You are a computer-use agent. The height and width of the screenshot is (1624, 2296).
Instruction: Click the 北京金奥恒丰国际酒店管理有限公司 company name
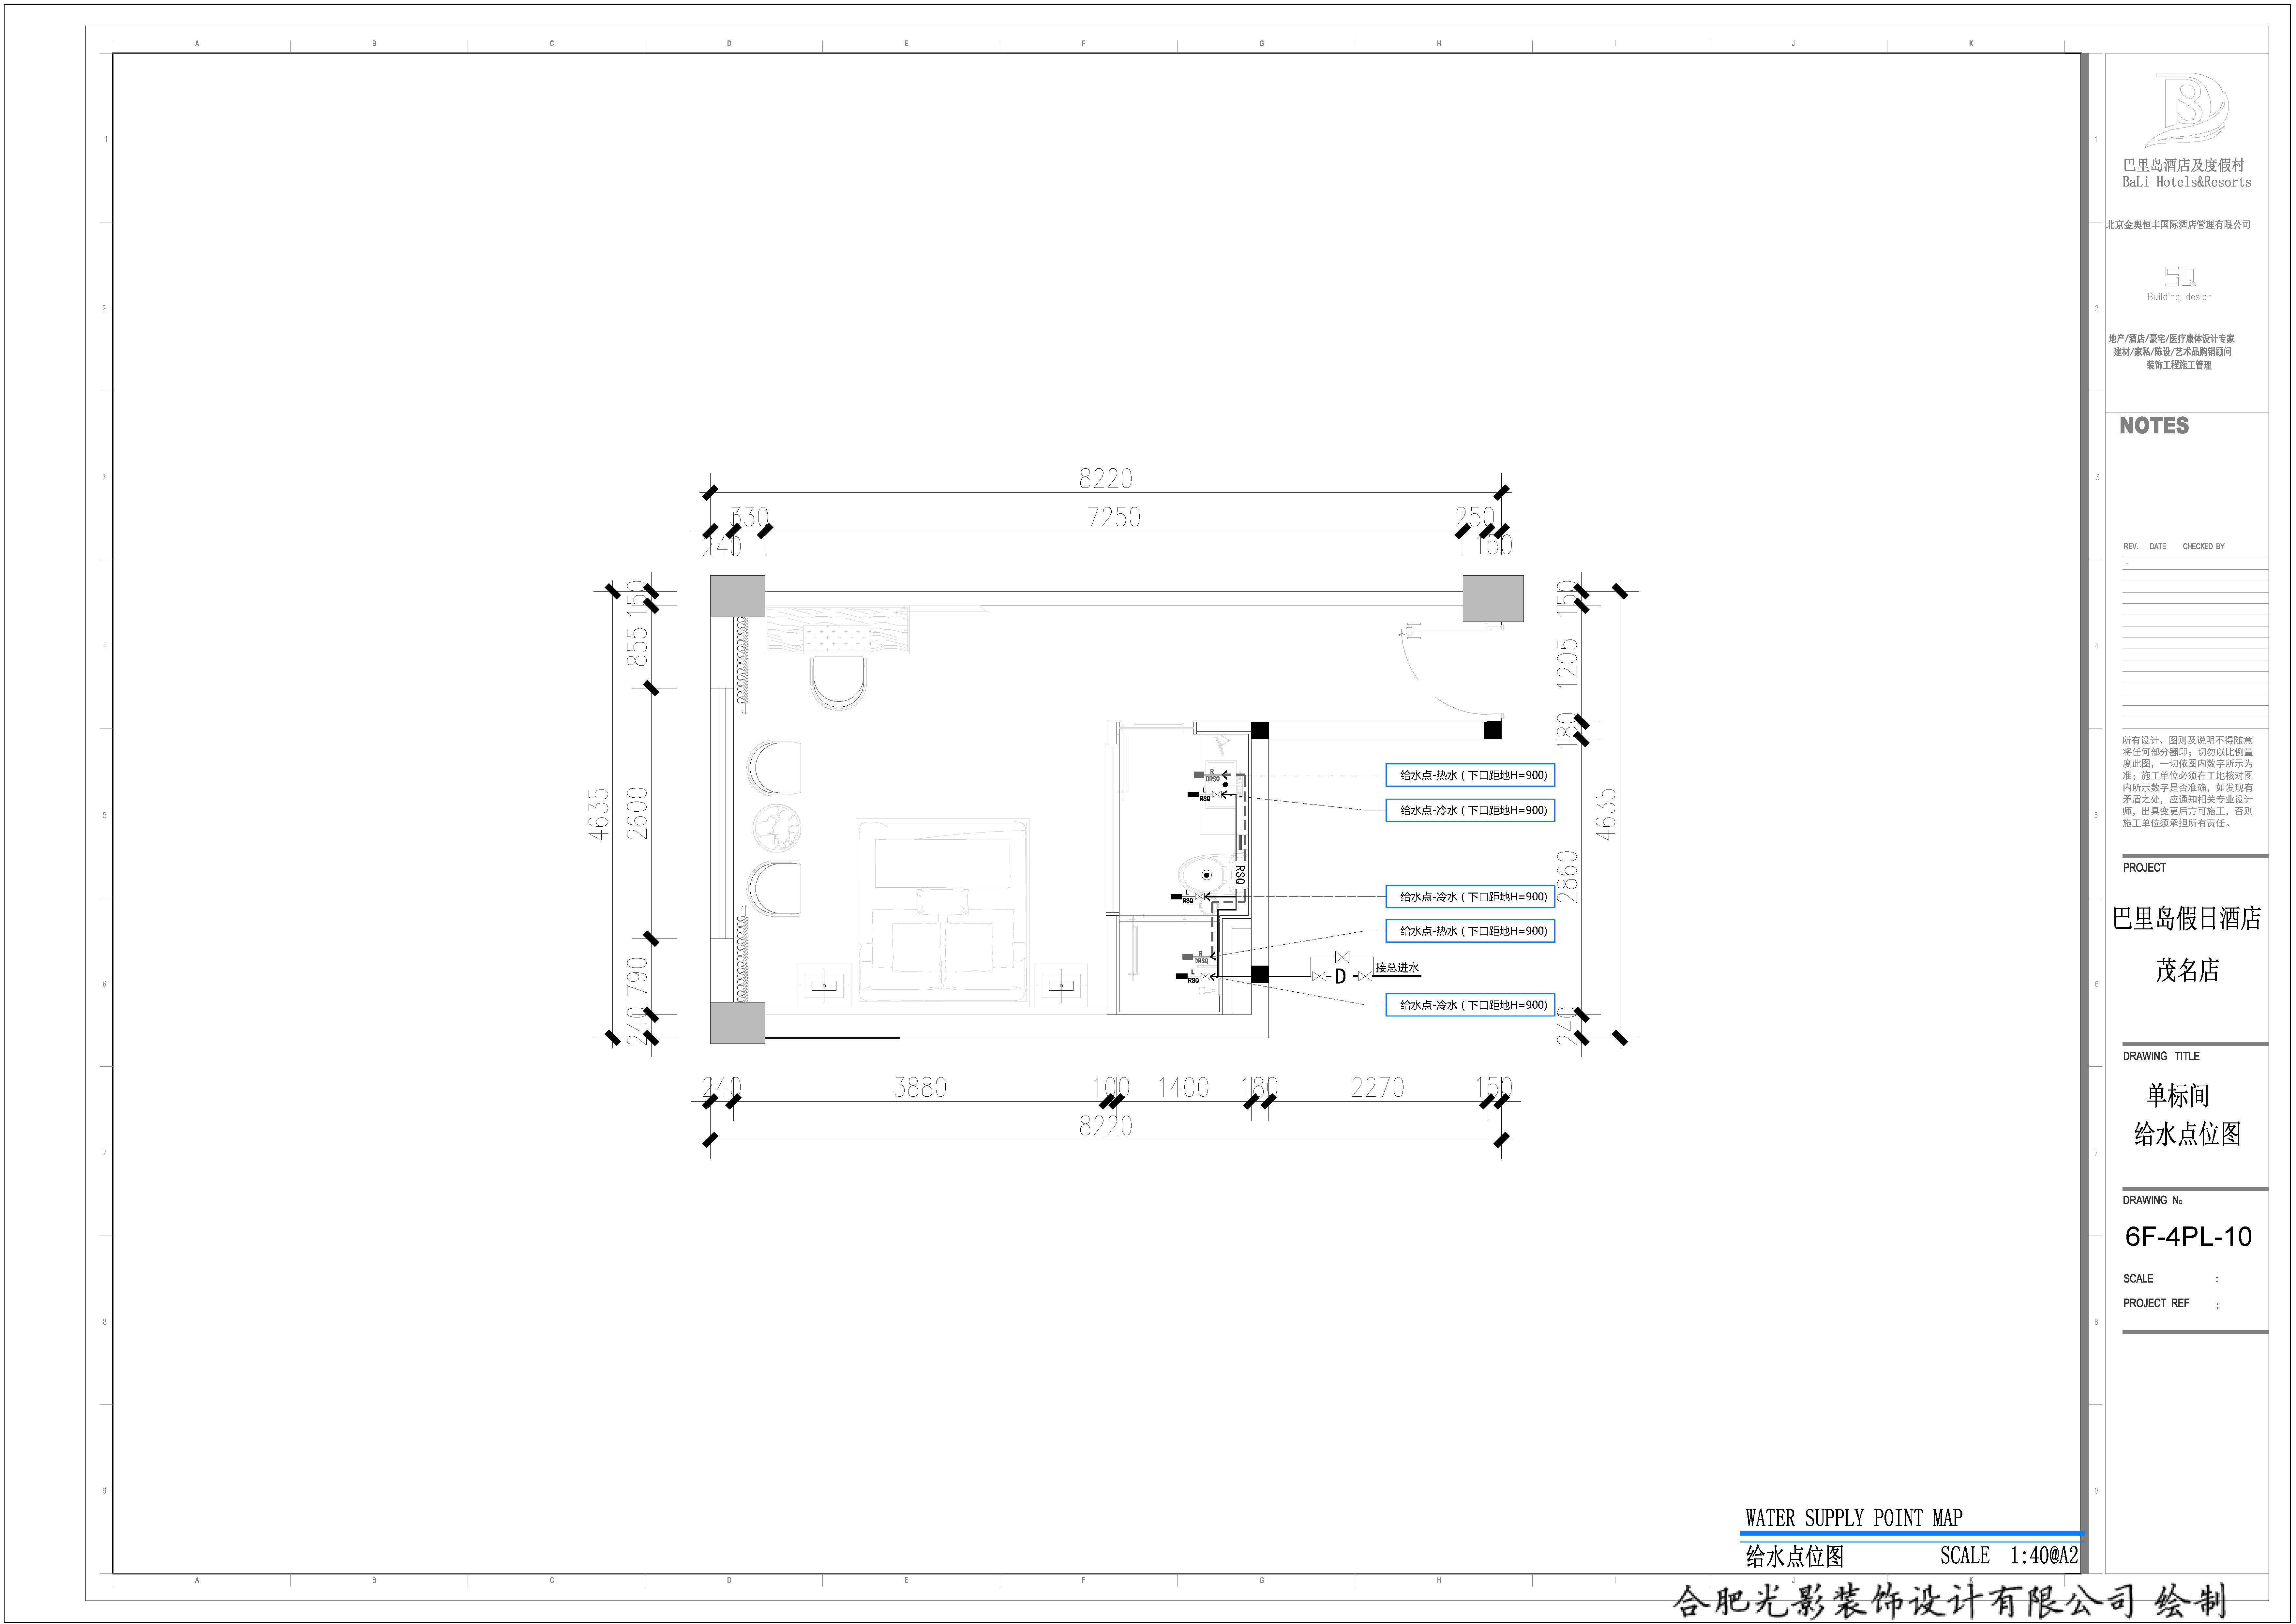2178,225
